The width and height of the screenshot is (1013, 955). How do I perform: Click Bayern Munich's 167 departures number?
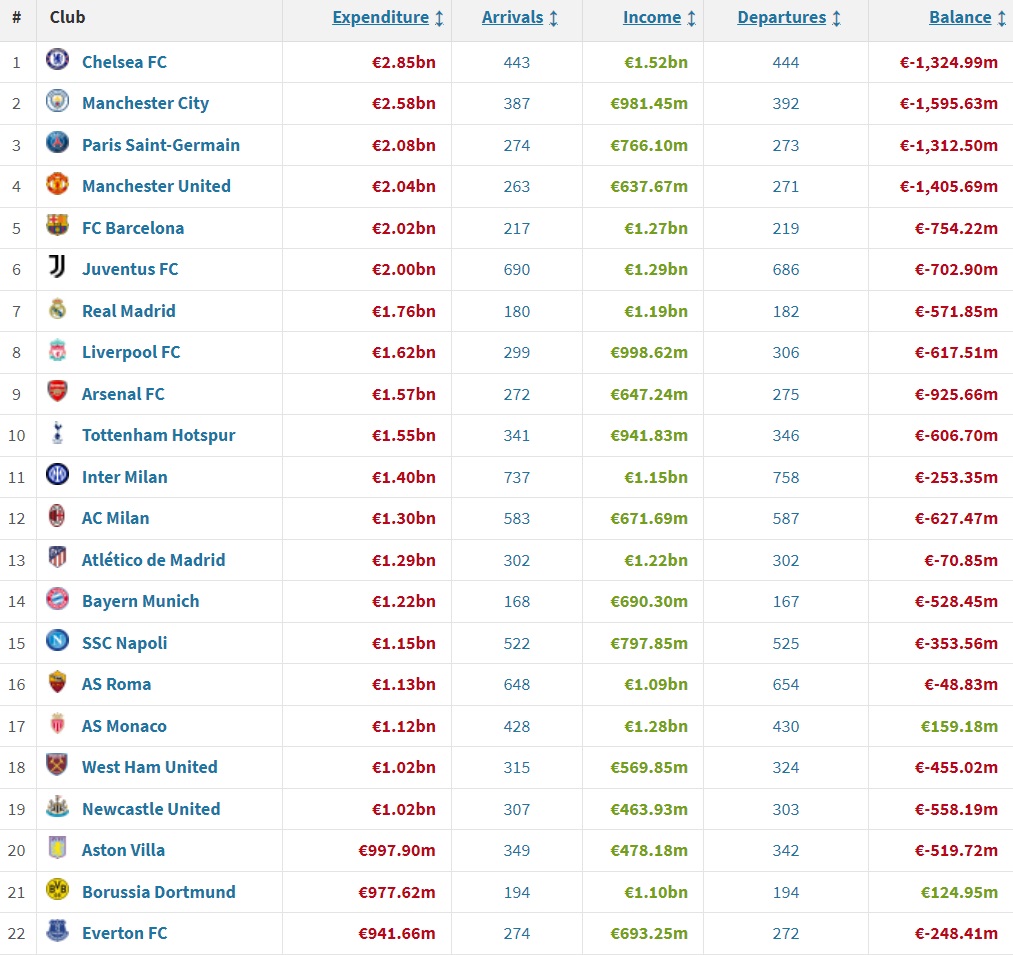786,601
